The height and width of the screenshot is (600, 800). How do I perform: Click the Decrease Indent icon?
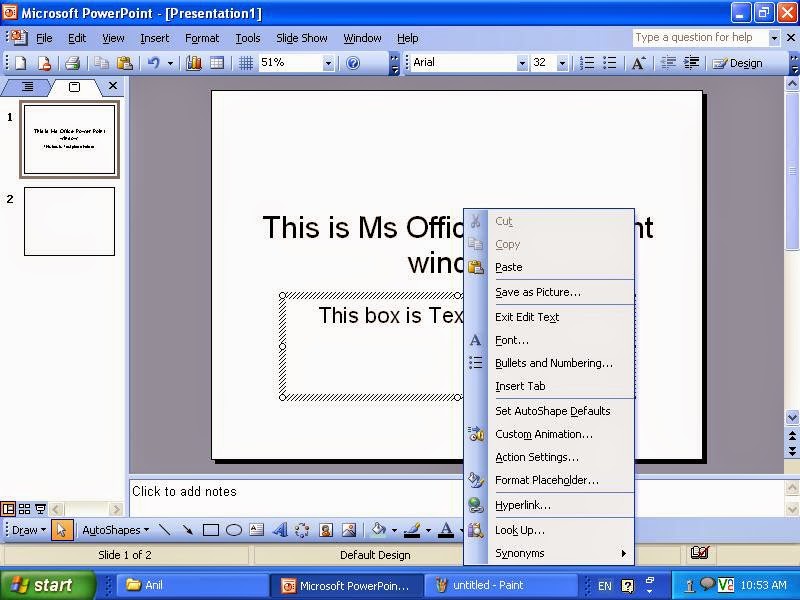(668, 63)
